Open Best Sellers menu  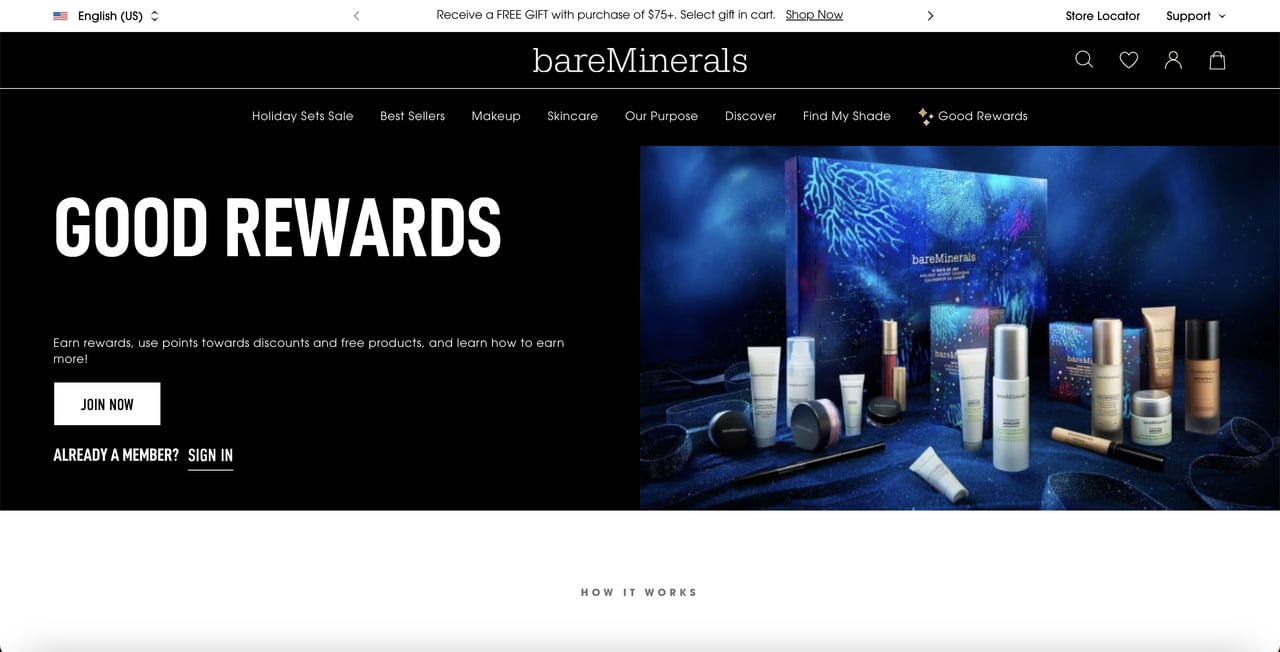point(412,116)
